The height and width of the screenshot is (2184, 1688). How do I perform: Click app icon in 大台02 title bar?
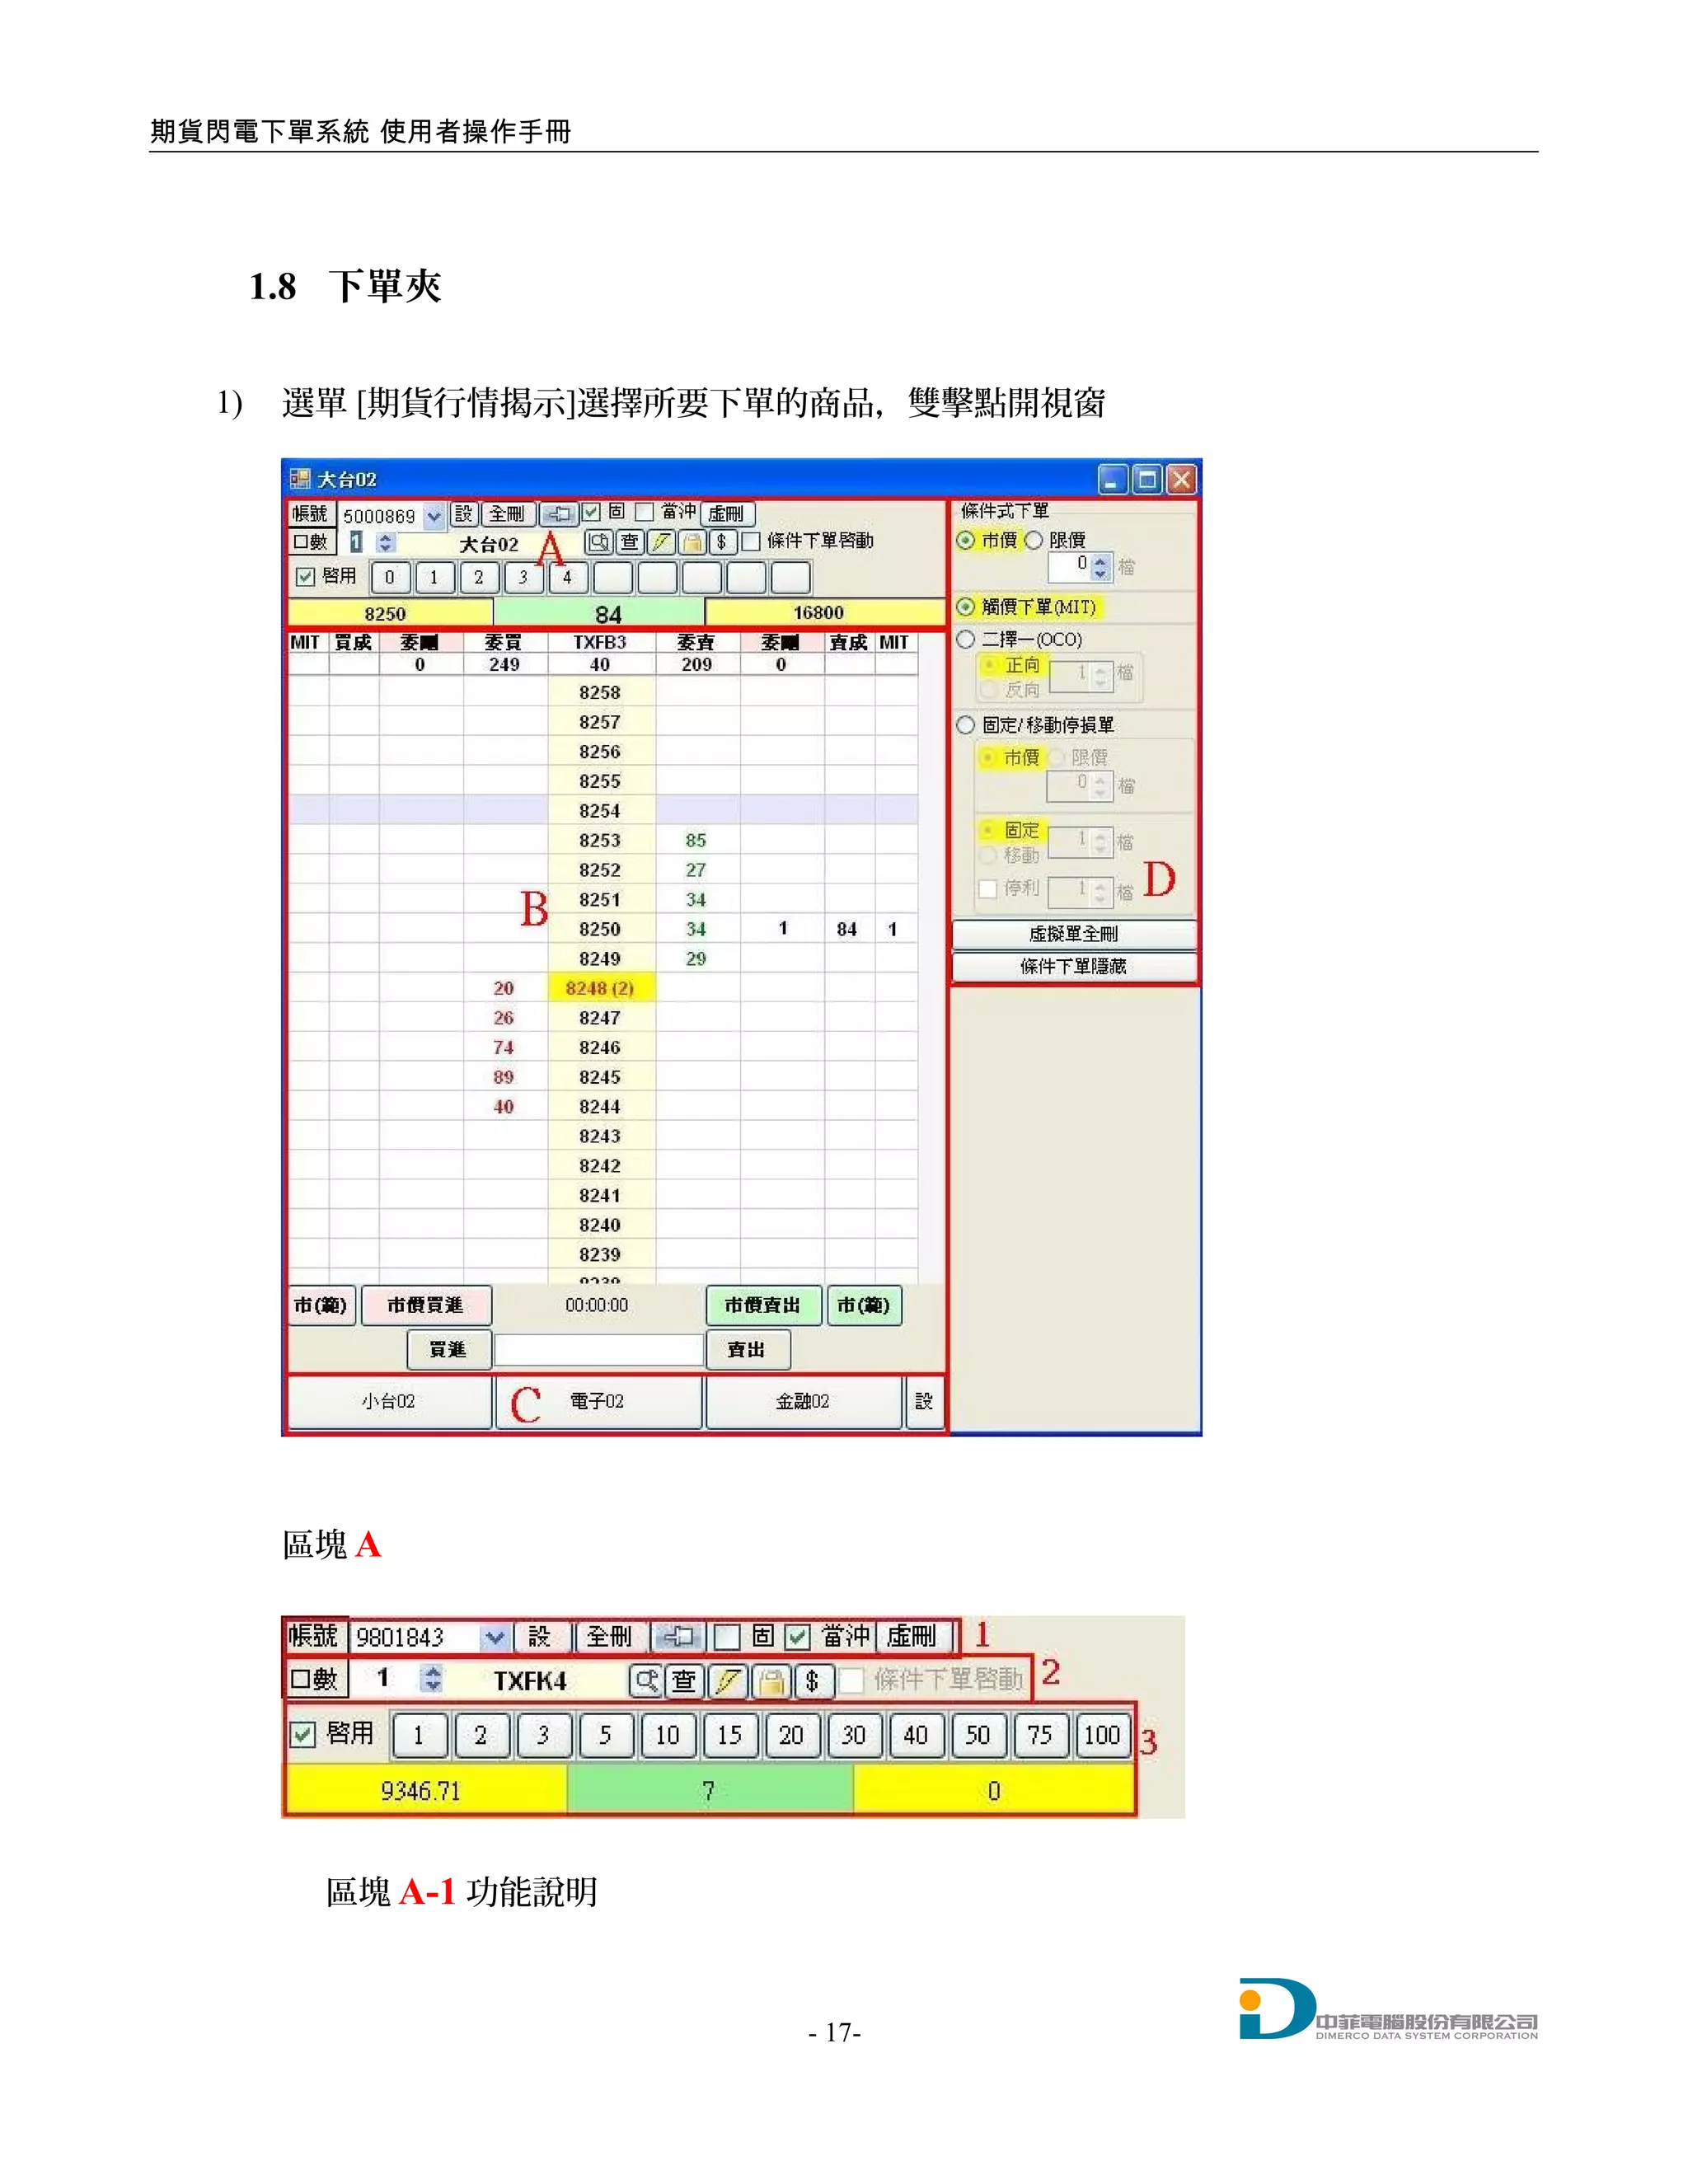tap(299, 479)
